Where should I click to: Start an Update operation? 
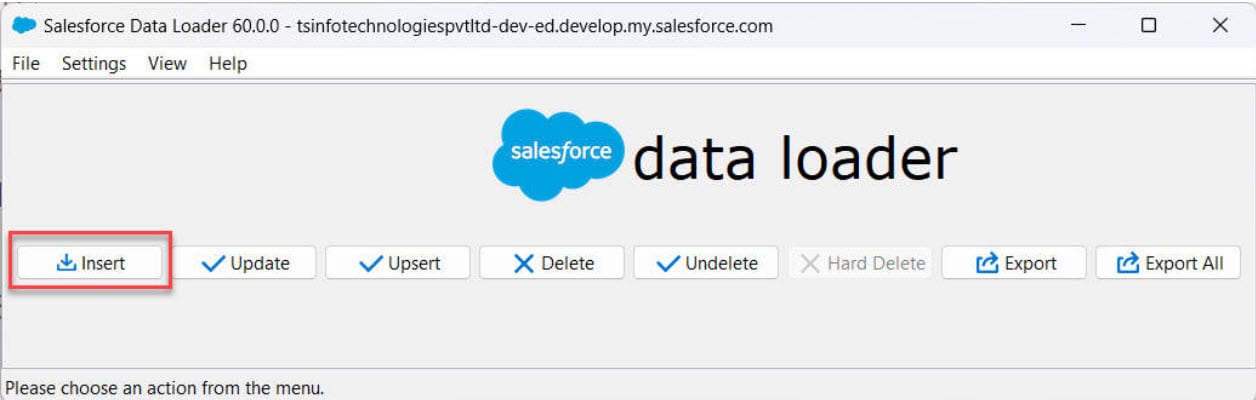point(245,263)
